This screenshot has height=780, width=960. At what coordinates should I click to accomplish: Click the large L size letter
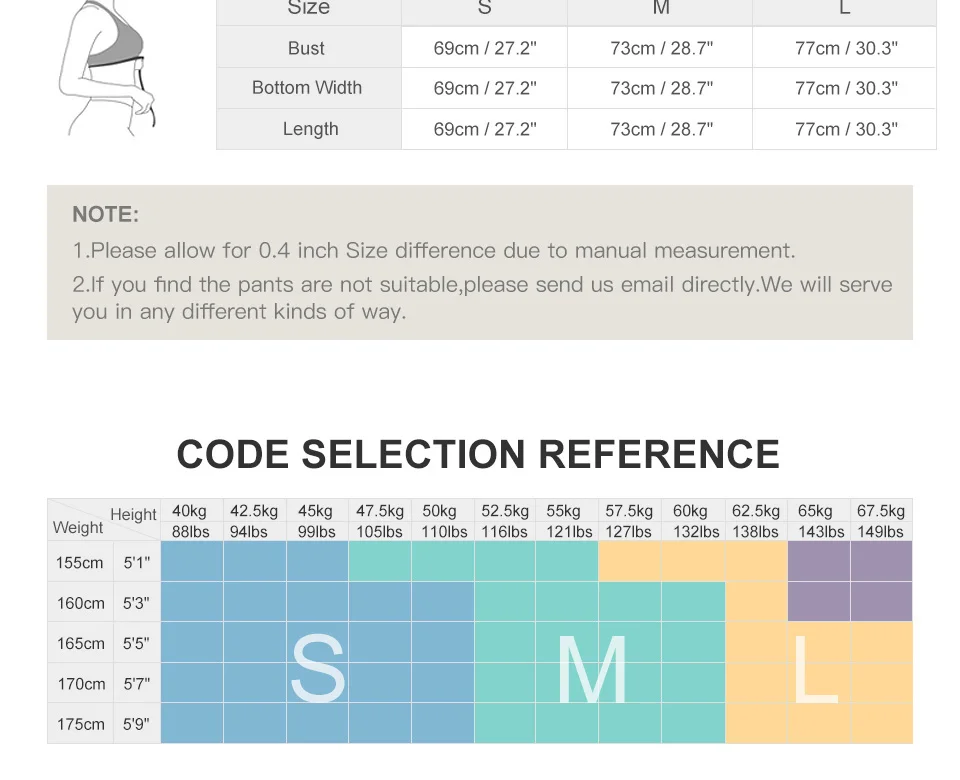pos(816,668)
